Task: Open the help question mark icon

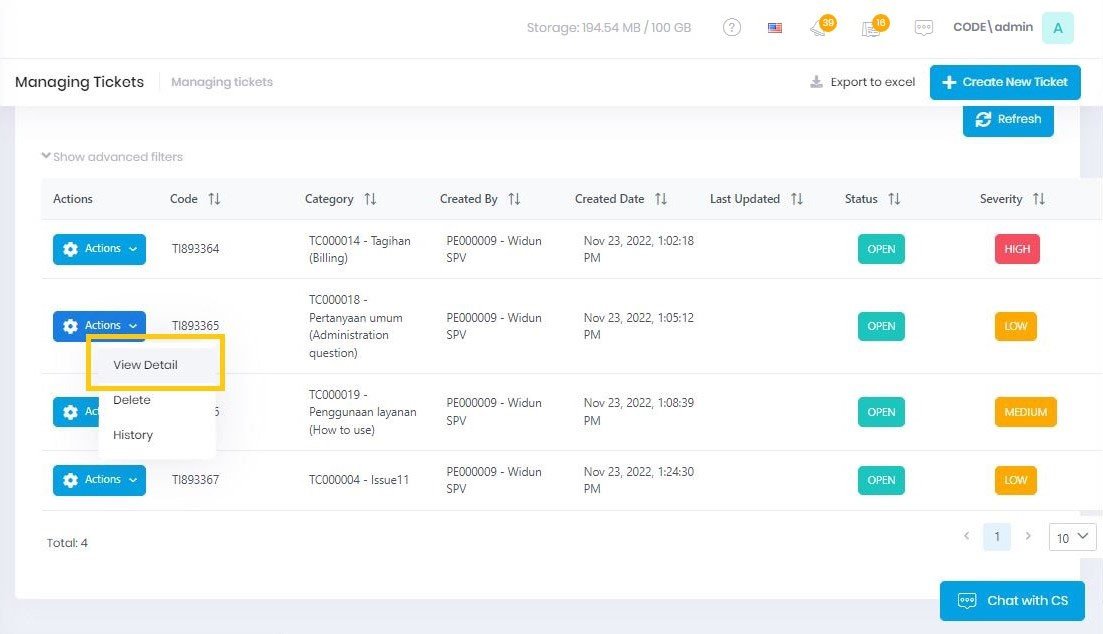Action: (732, 28)
